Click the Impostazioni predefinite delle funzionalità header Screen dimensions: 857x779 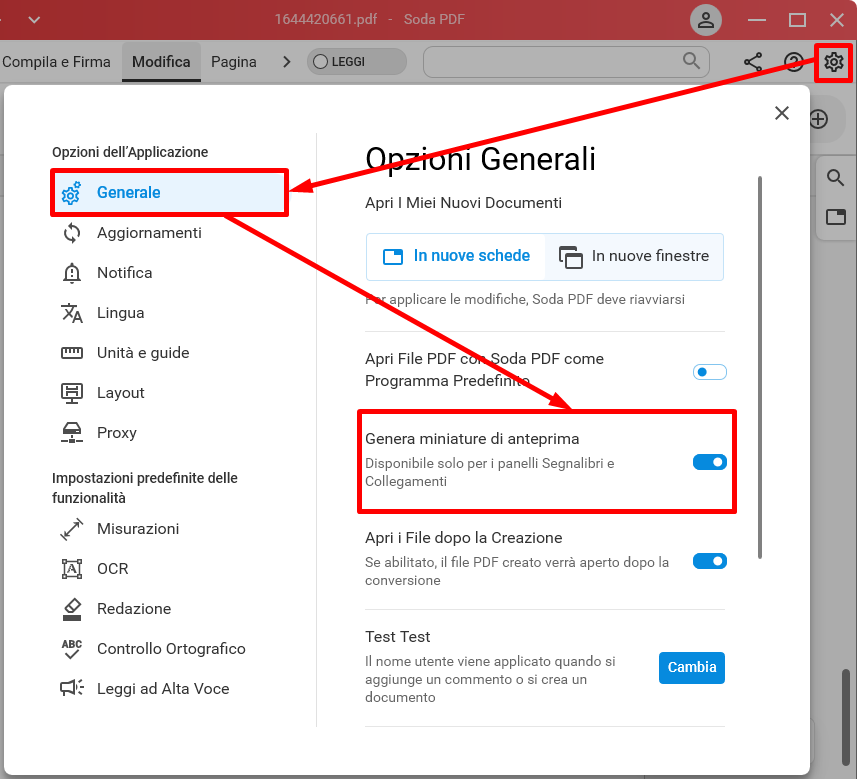click(145, 488)
